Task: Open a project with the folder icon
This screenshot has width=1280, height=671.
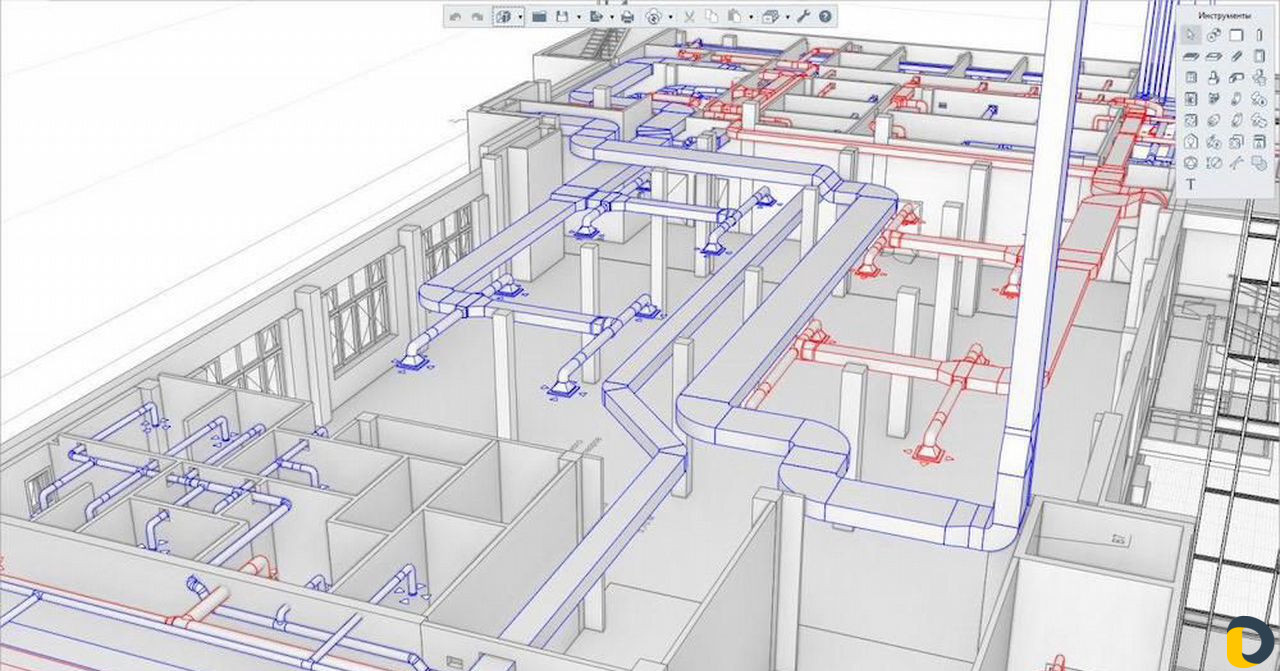Action: click(x=539, y=17)
